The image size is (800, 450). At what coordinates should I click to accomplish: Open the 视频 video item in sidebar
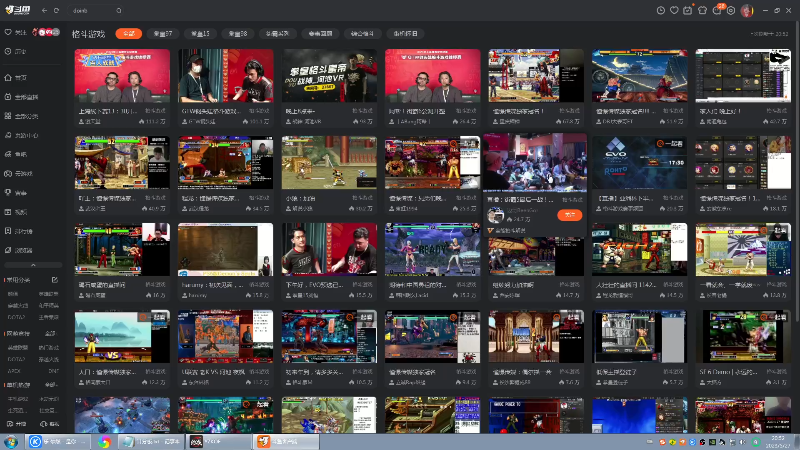(16, 212)
